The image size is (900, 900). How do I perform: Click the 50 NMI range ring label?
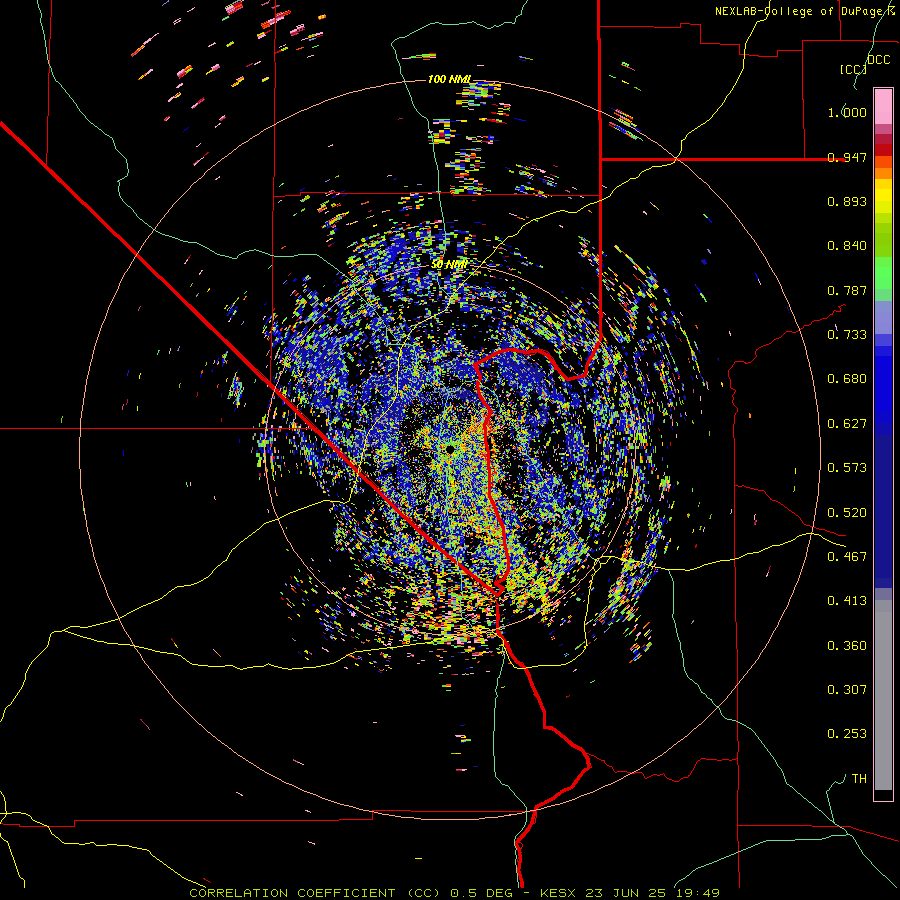point(449,264)
